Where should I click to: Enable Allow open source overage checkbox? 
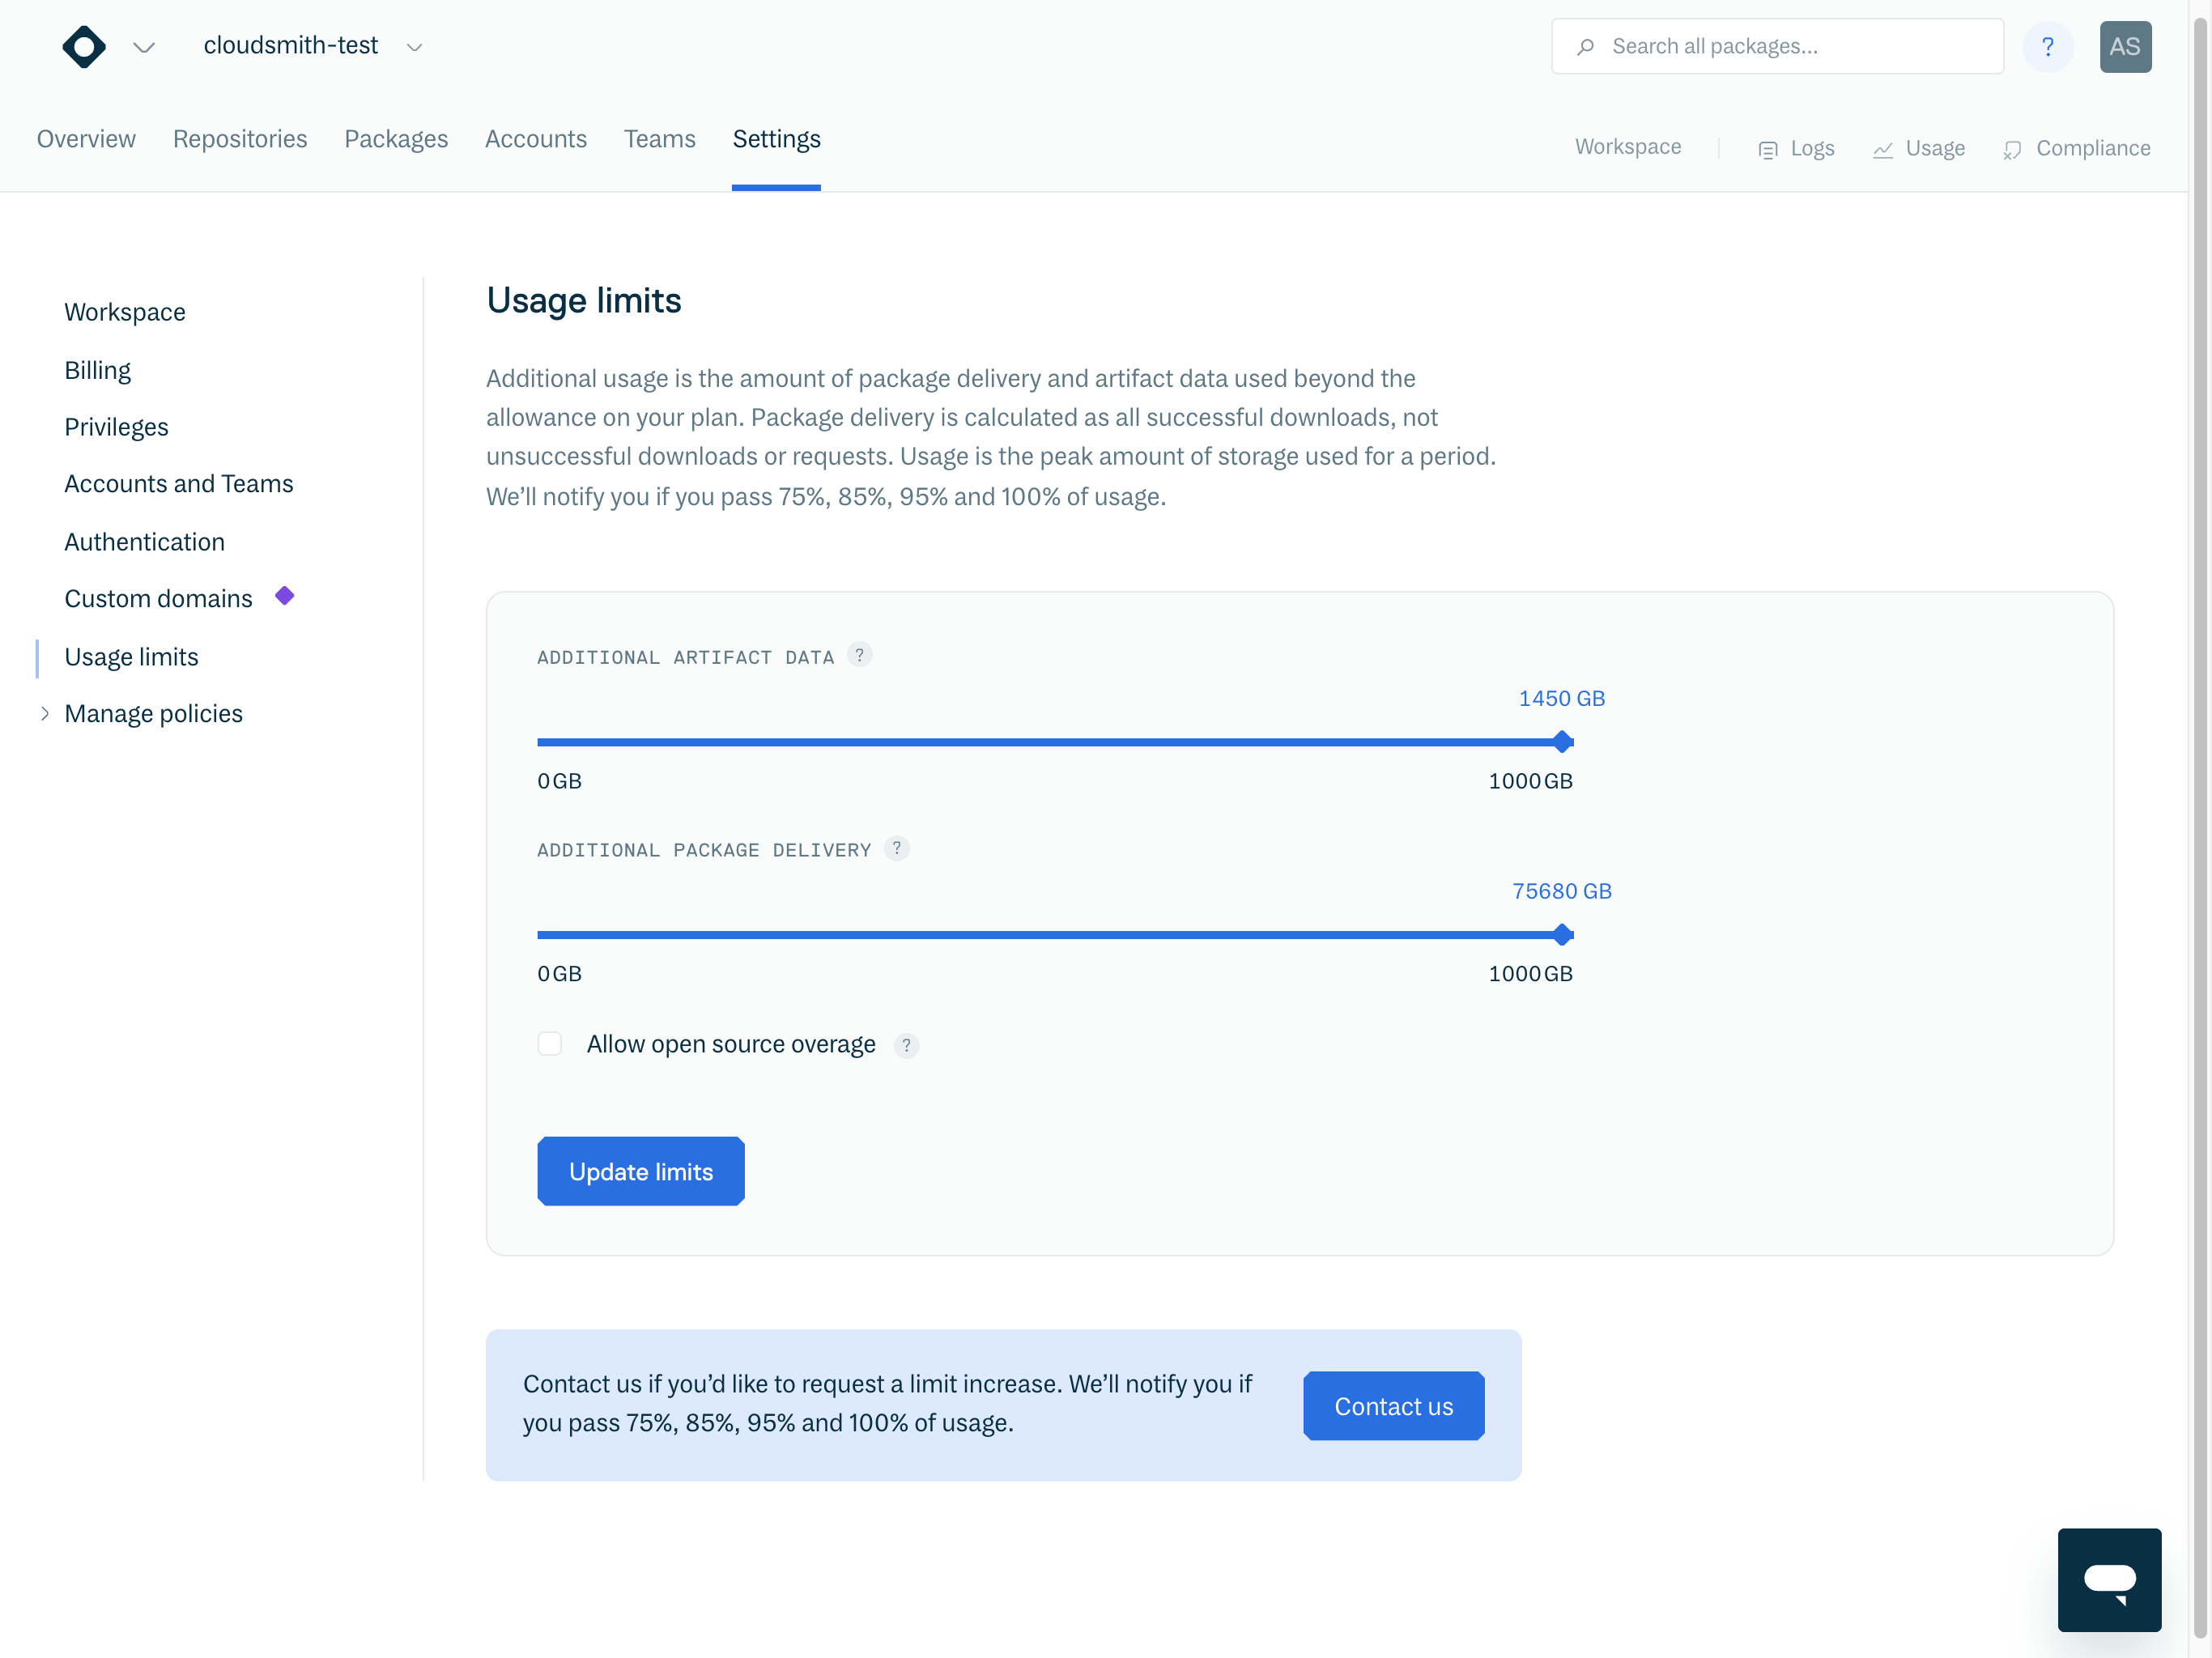(550, 1044)
